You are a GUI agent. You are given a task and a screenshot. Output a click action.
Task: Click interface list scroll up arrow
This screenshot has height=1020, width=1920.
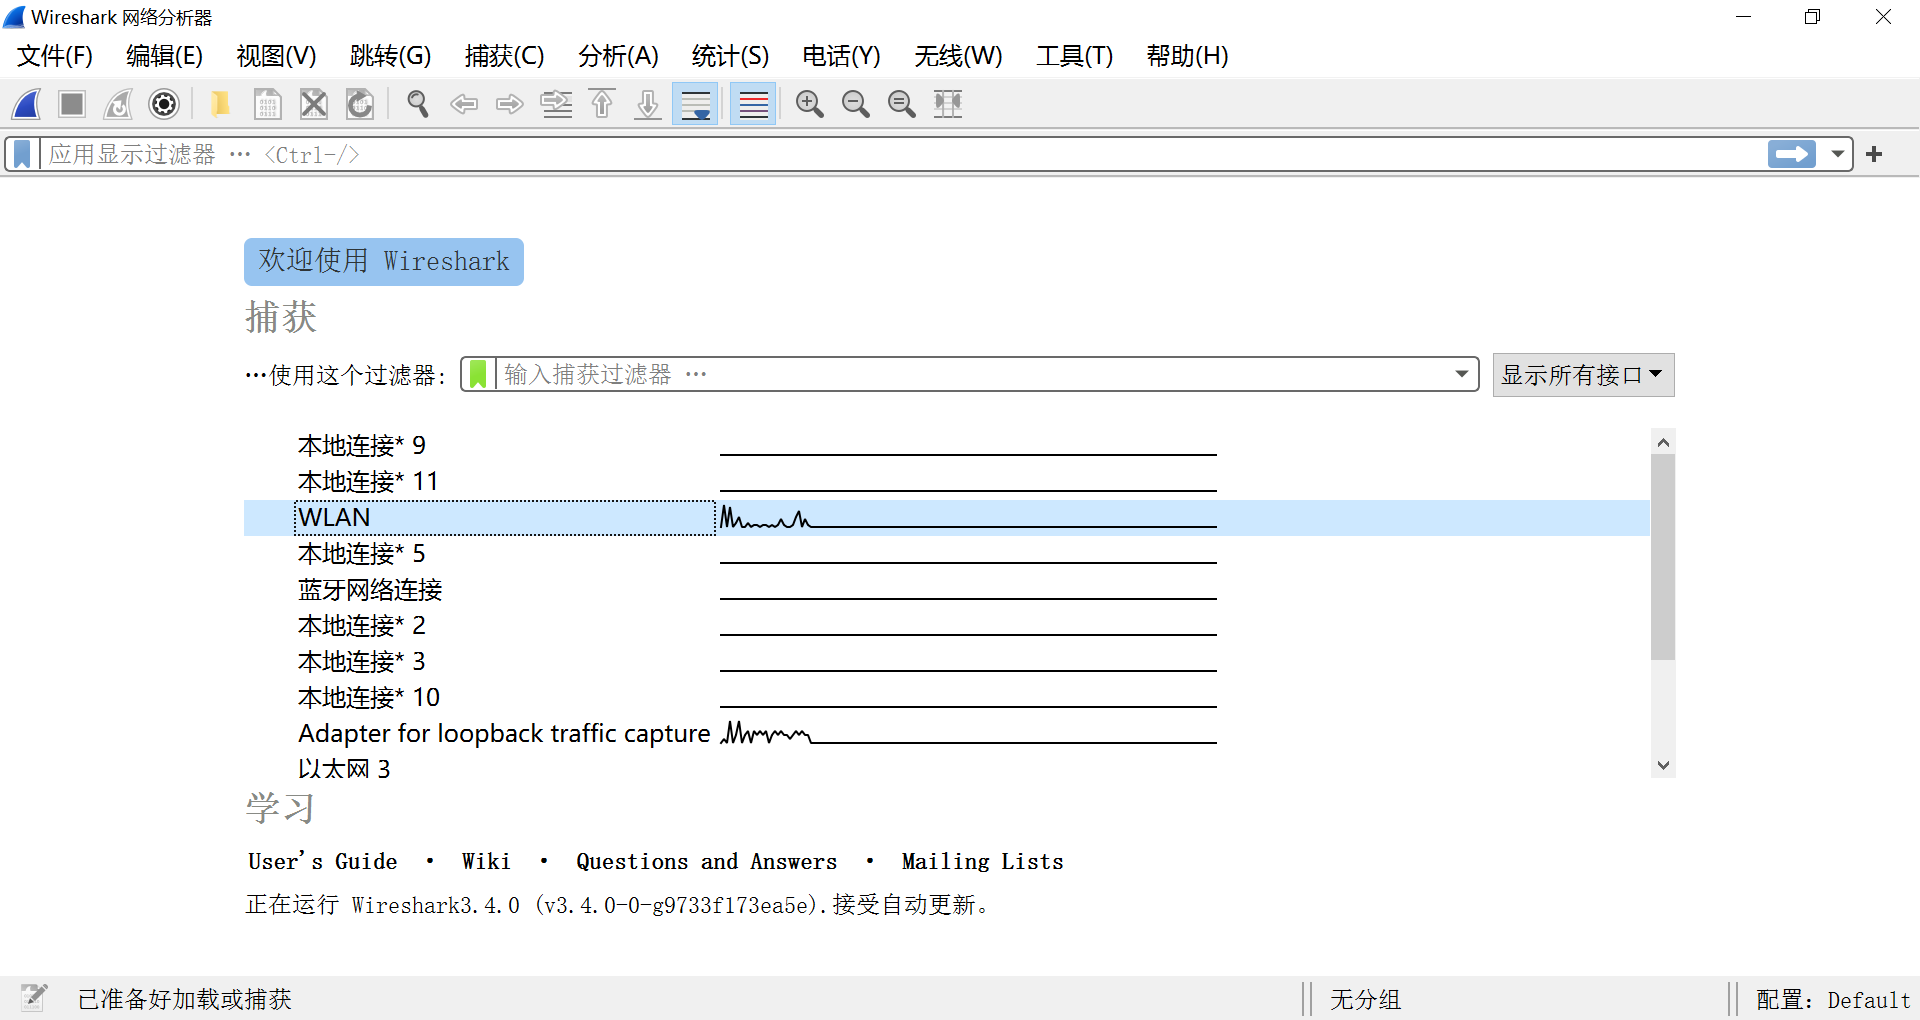1663,442
